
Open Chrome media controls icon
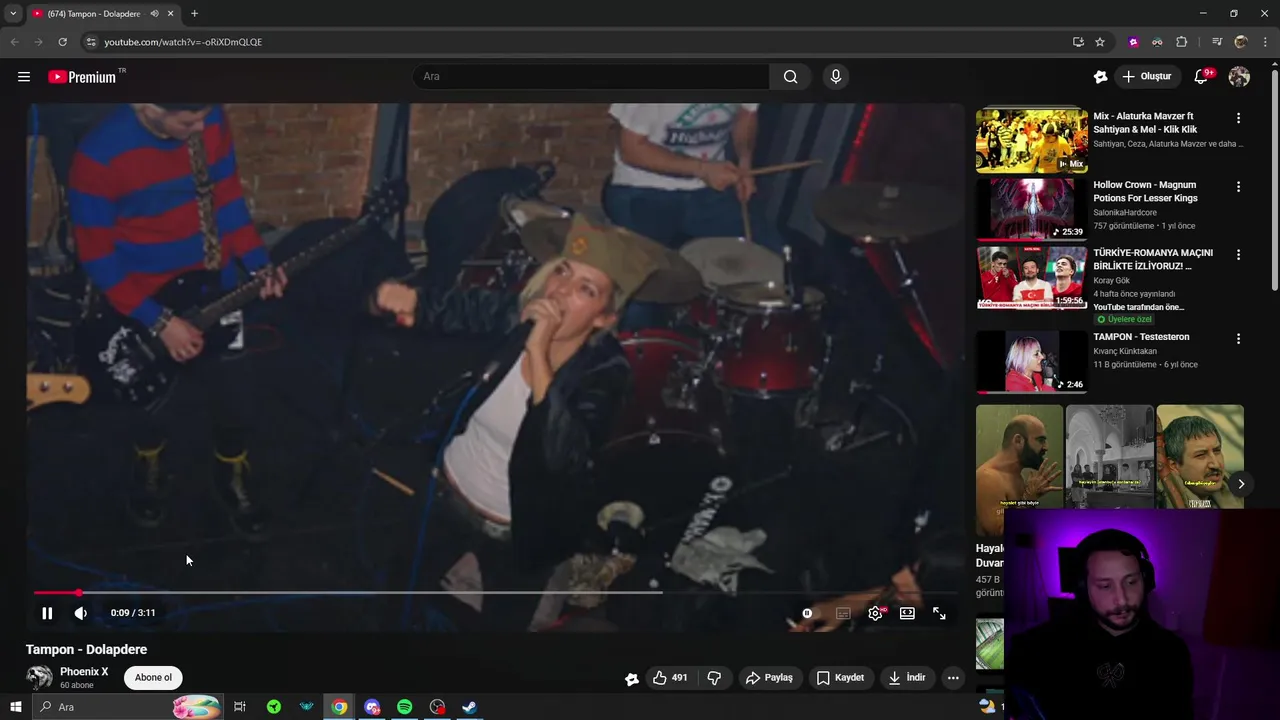pos(1217,42)
